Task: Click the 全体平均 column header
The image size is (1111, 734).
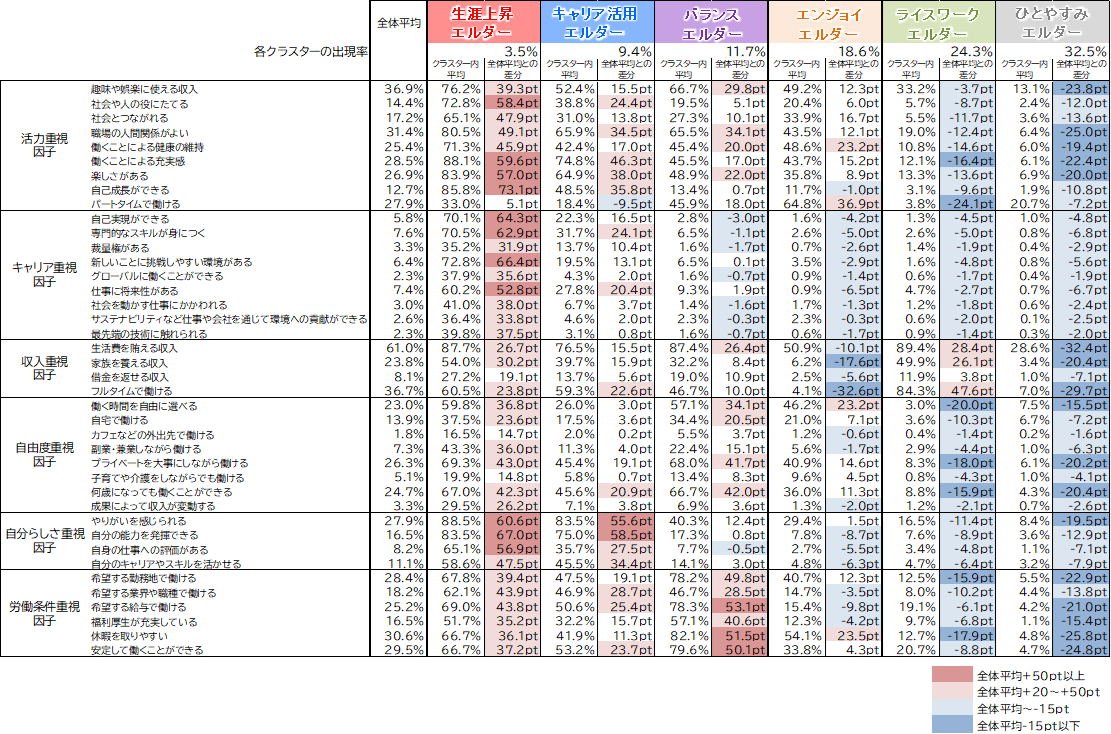Action: (x=399, y=23)
